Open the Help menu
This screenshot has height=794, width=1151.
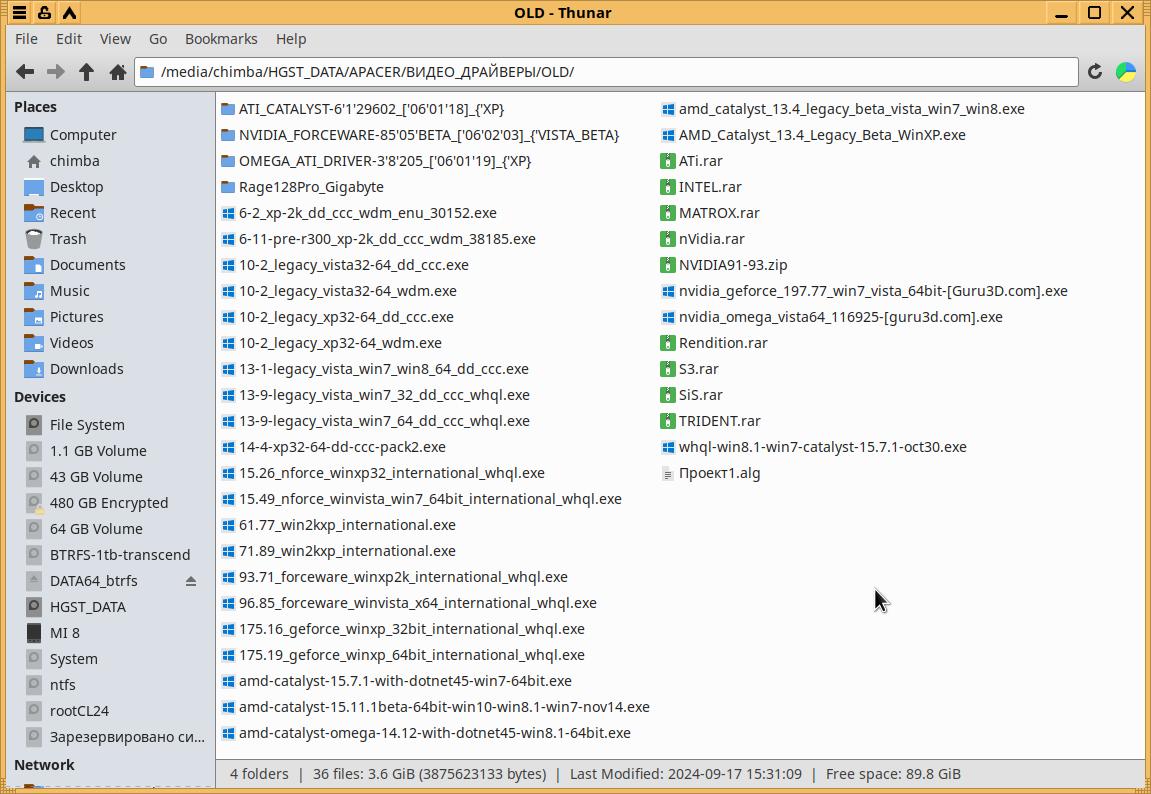pos(291,39)
